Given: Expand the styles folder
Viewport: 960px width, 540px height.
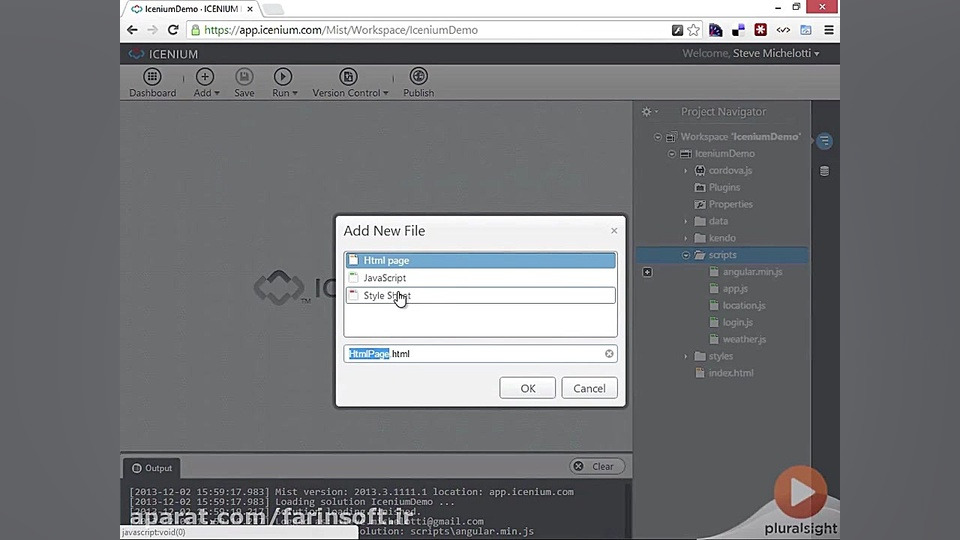Looking at the screenshot, I should pyautogui.click(x=686, y=356).
